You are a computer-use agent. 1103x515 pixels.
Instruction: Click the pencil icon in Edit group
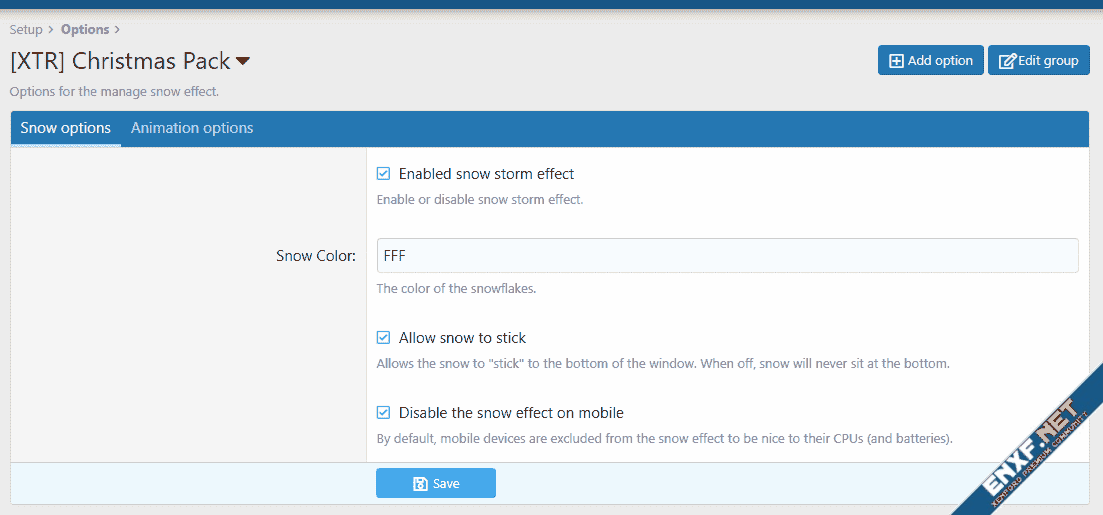tap(1007, 61)
